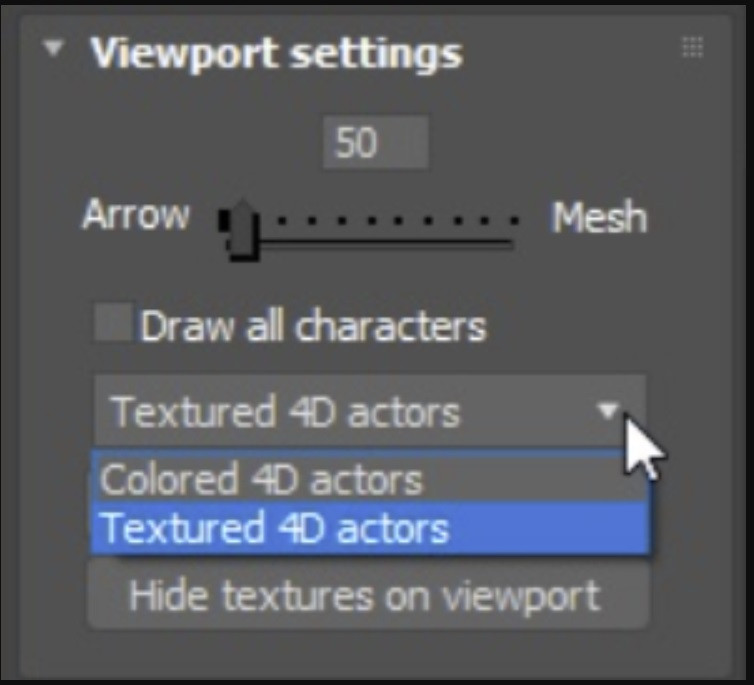Open the Textured 4D actors combo box
Image resolution: width=754 pixels, height=685 pixels.
(x=370, y=411)
